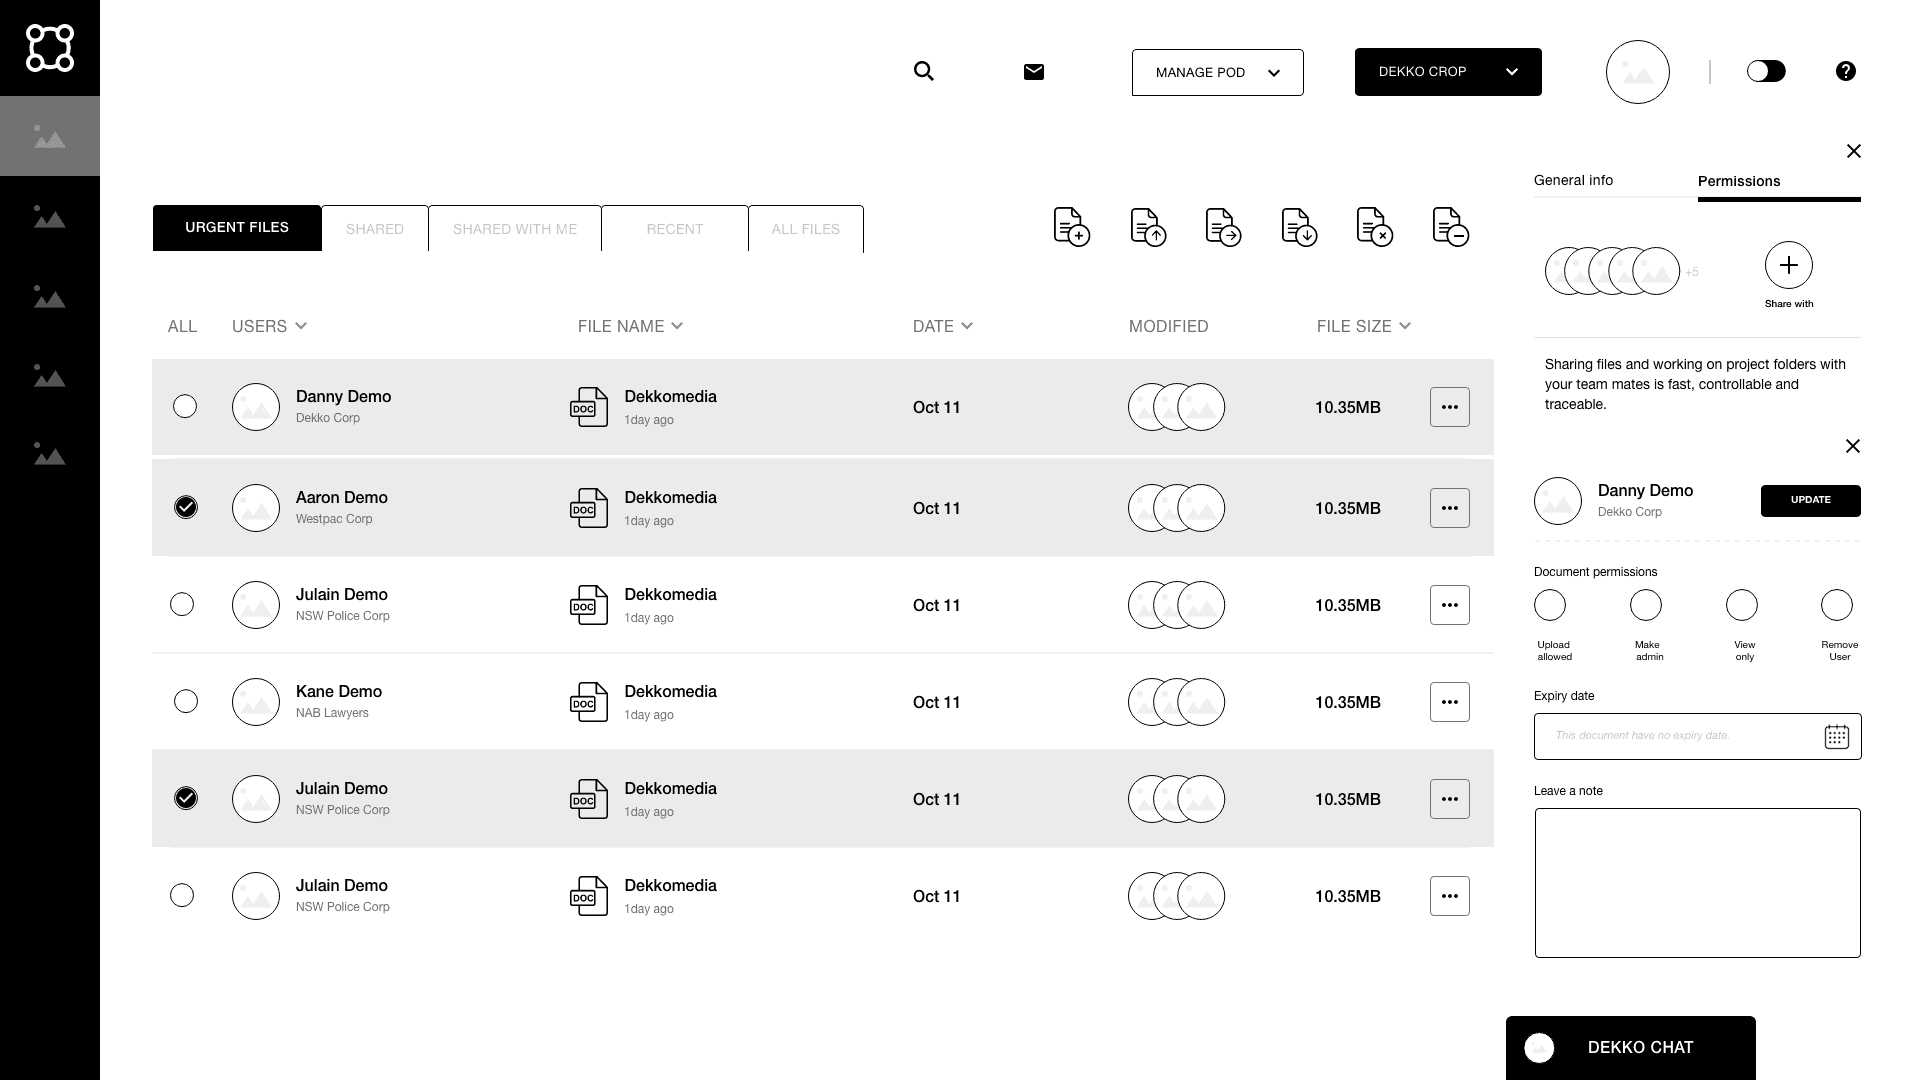Image resolution: width=1920 pixels, height=1080 pixels.
Task: Sort using the FILE NAME column chevron
Action: point(677,326)
